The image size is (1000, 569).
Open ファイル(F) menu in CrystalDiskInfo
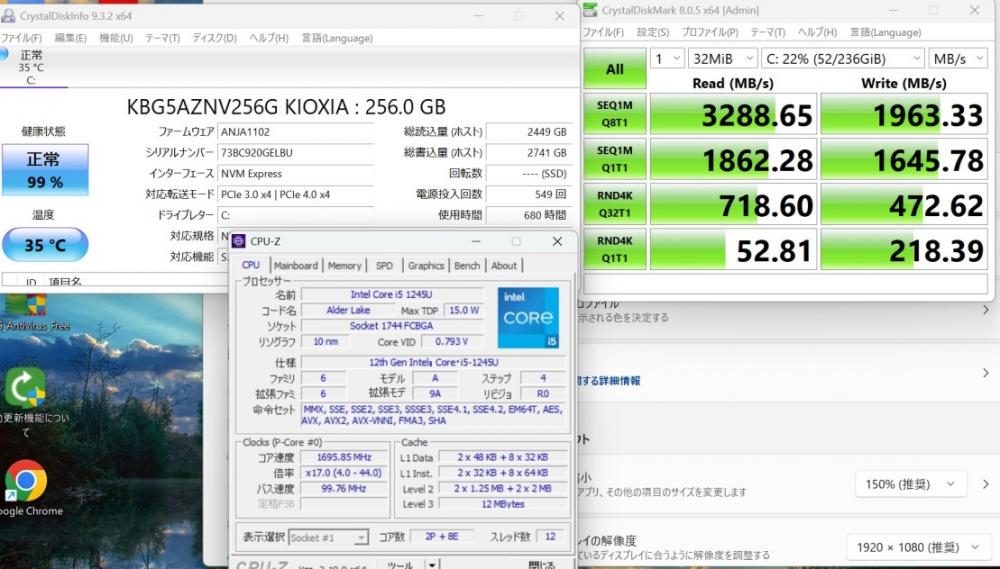pyautogui.click(x=21, y=38)
